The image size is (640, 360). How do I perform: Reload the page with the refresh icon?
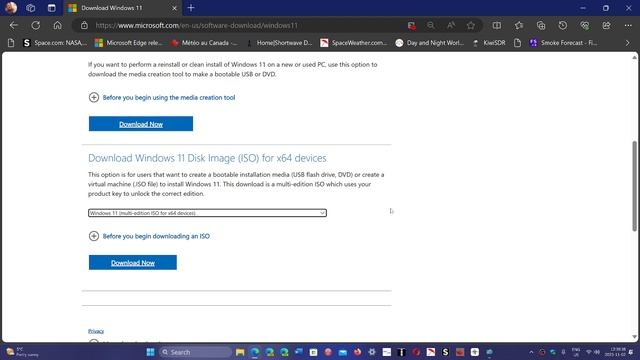coord(36,25)
